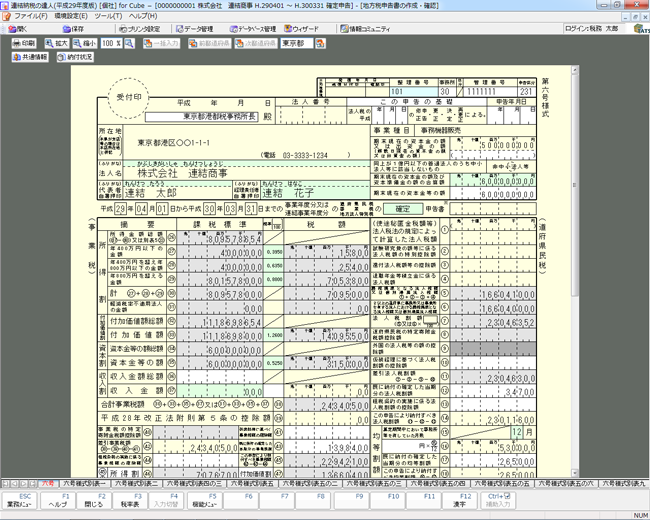Go to previous prefecture 前都道府県
This screenshot has height=520, width=650.
coord(210,43)
